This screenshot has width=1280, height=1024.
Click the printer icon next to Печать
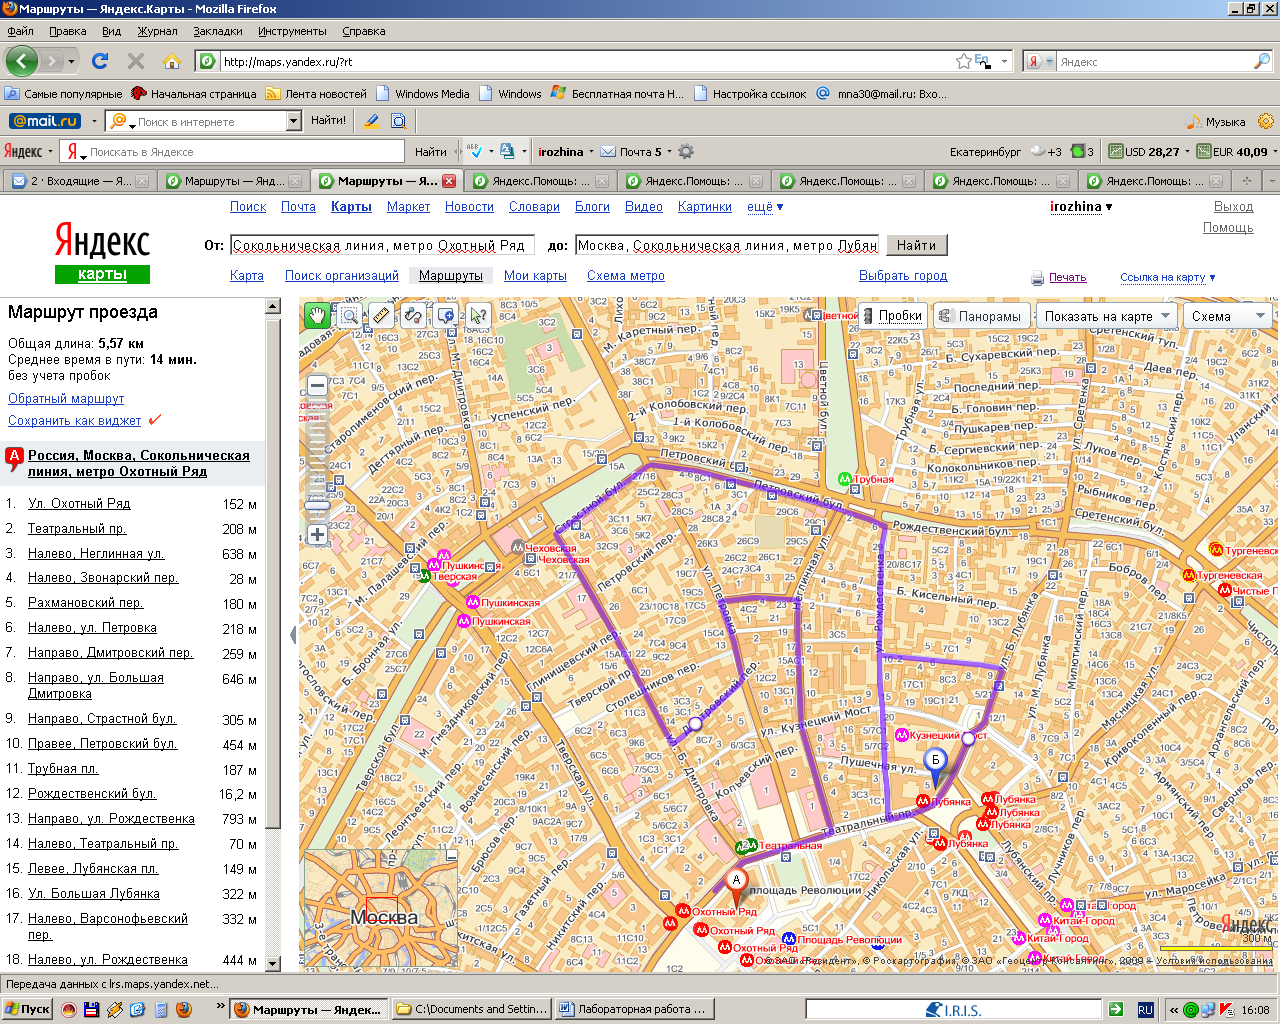coord(1037,278)
